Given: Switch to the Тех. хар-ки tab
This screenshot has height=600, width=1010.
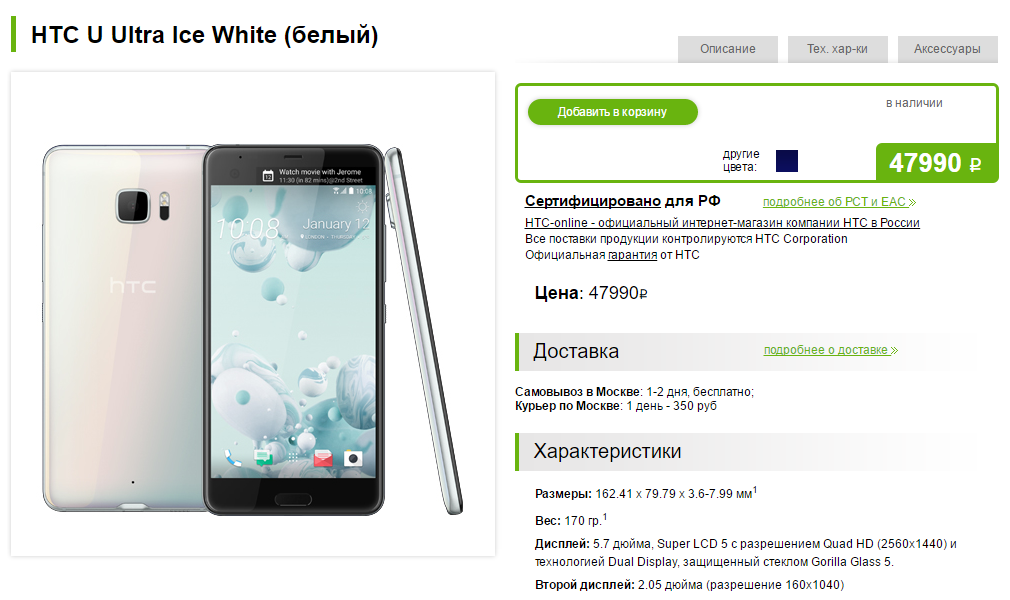Looking at the screenshot, I should [x=837, y=49].
